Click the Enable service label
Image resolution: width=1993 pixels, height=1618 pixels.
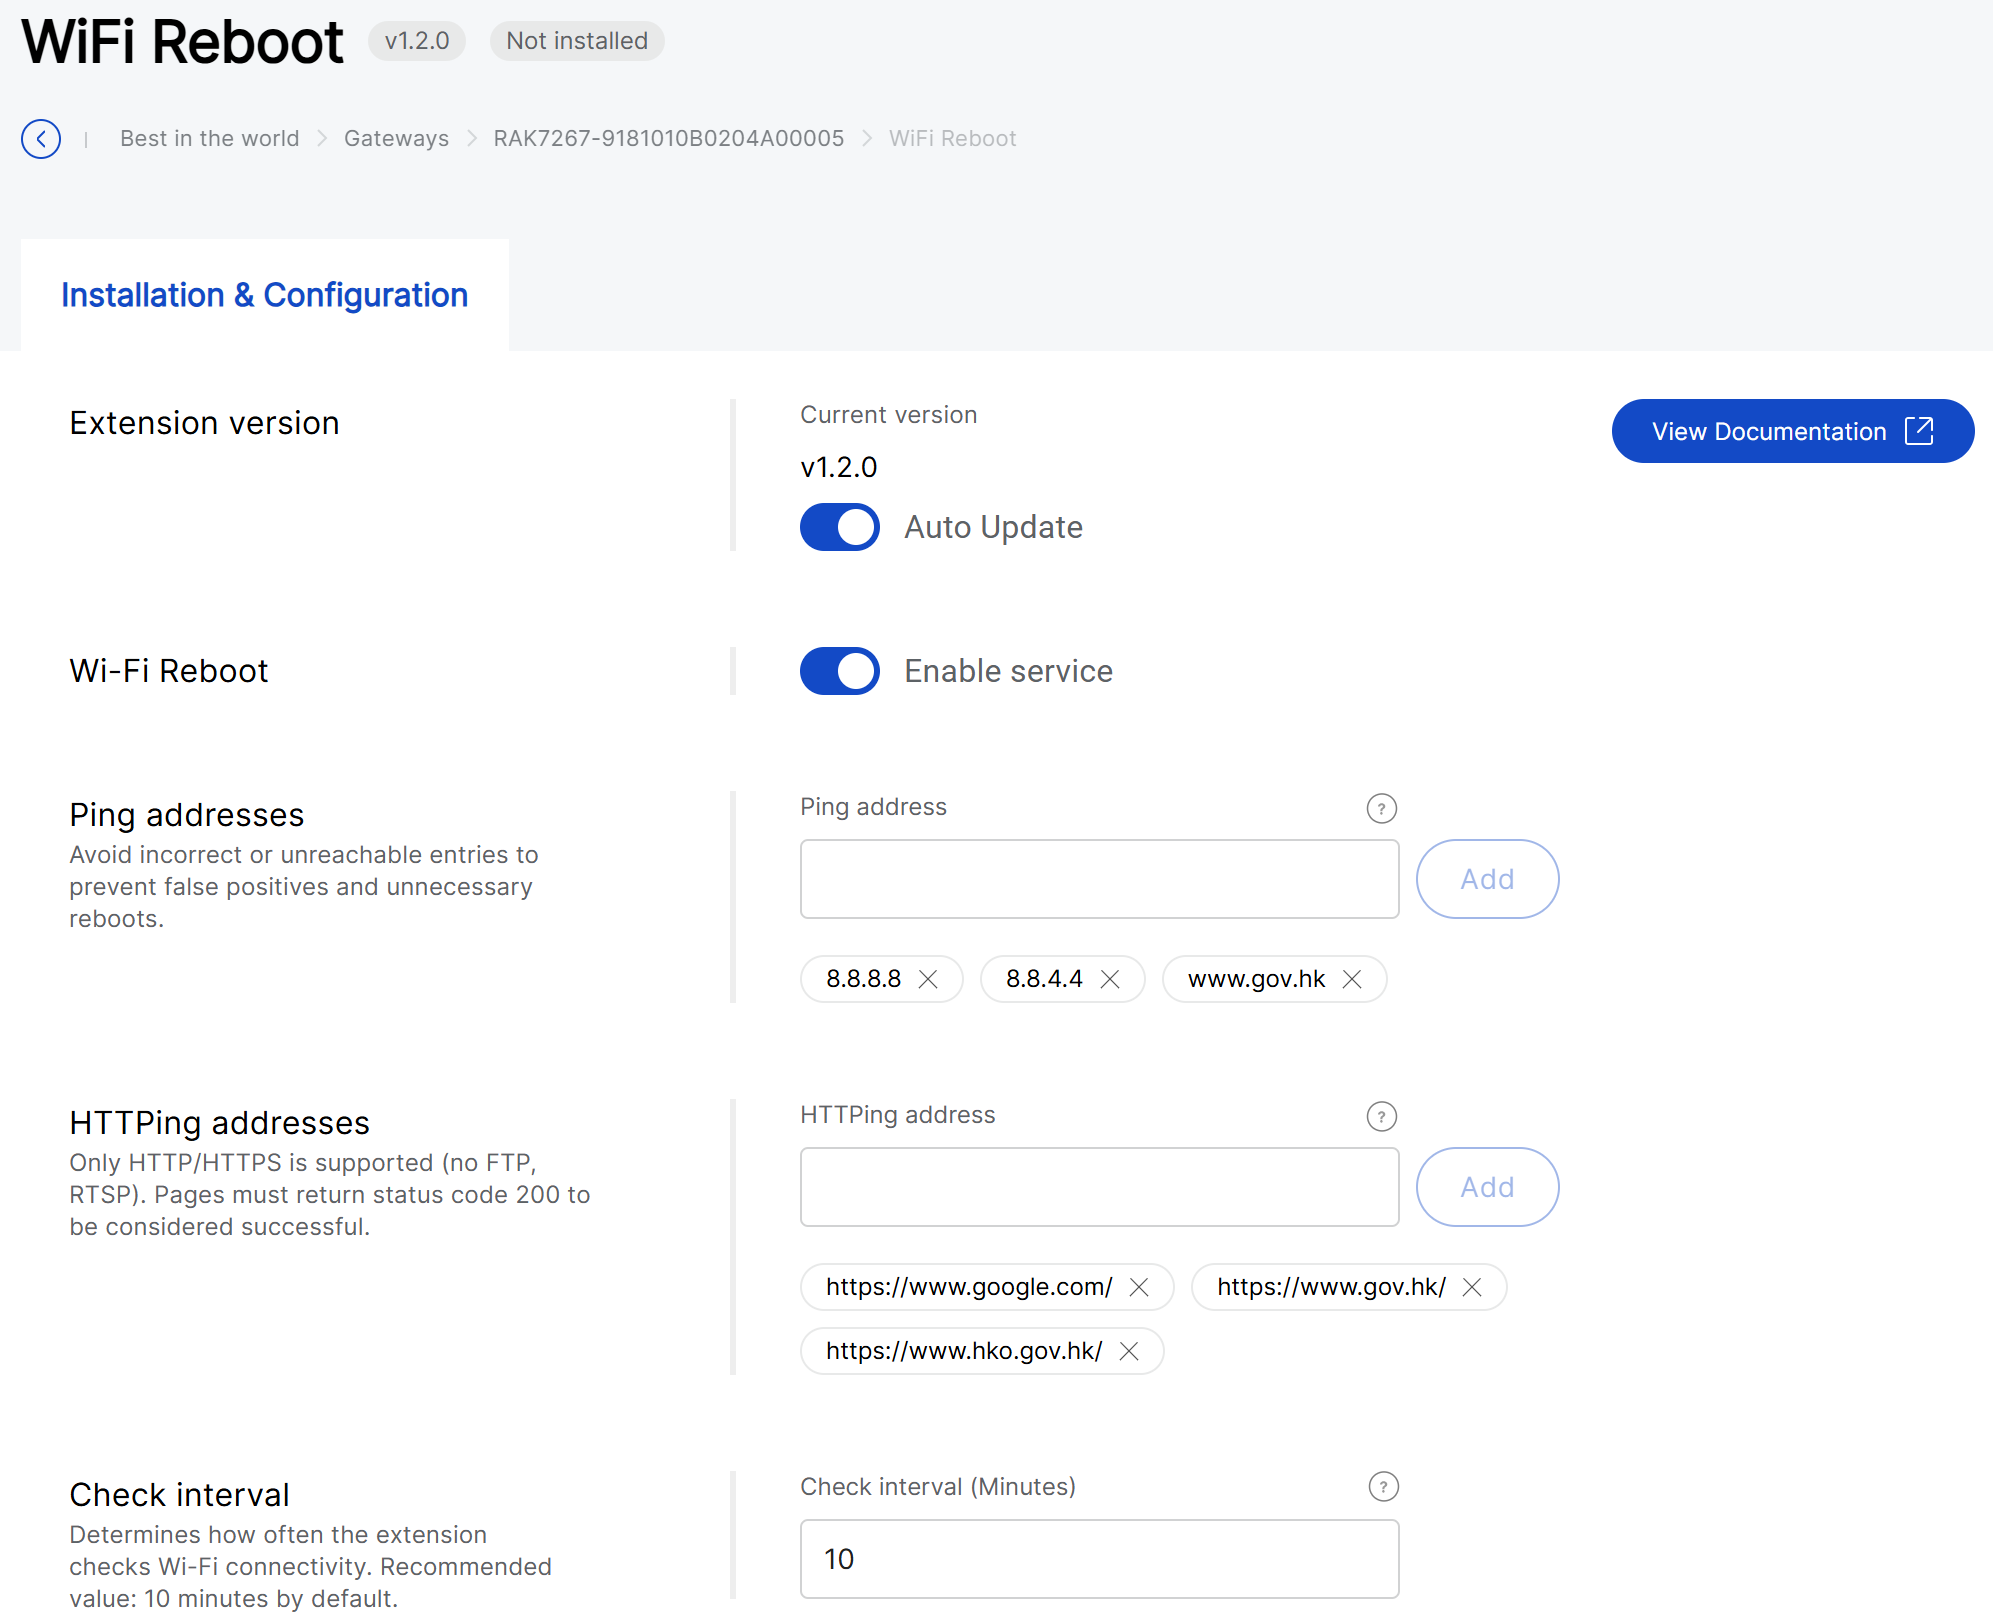click(1008, 671)
